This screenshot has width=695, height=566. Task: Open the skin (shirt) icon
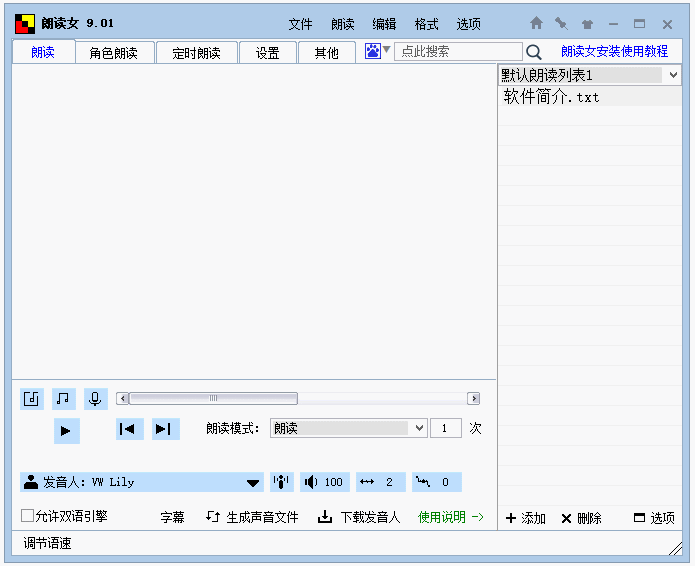click(587, 24)
